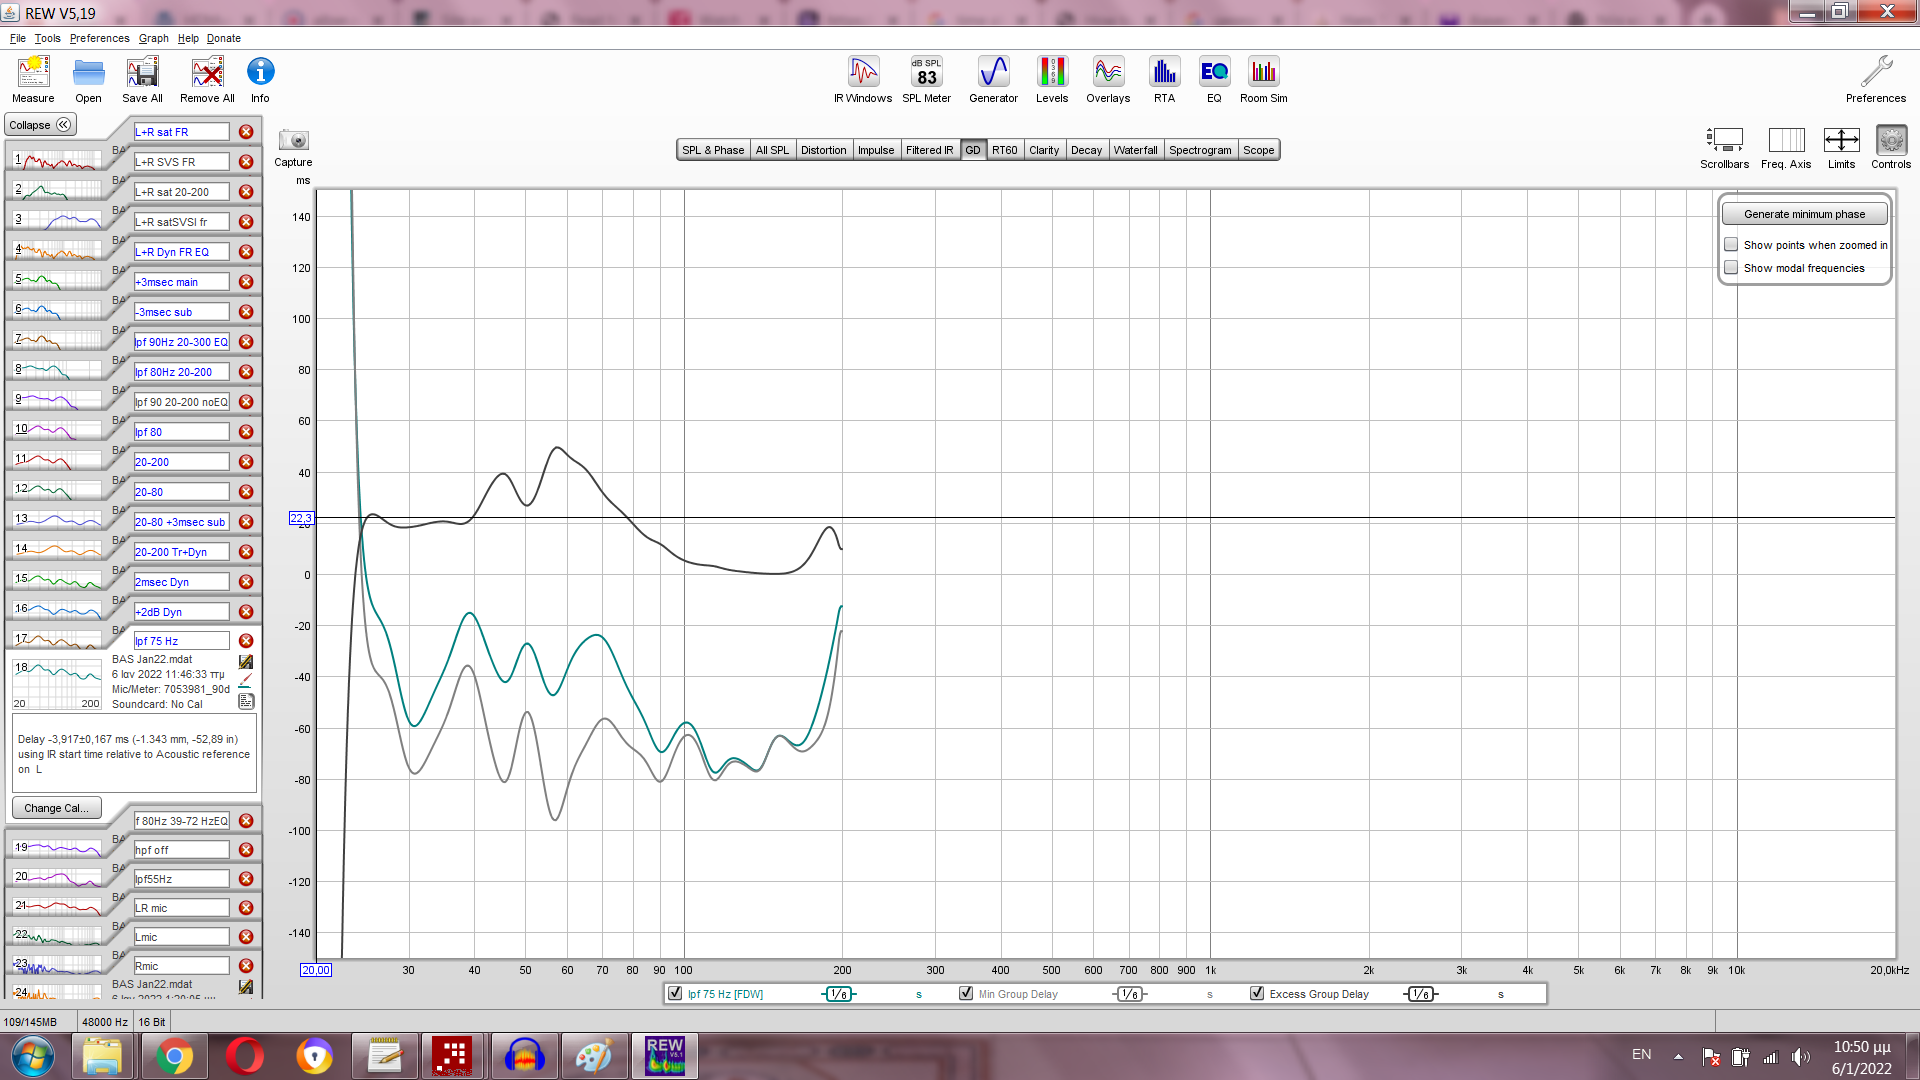Switch to the Waterfall tab
The image size is (1920, 1080).
pyautogui.click(x=1135, y=150)
